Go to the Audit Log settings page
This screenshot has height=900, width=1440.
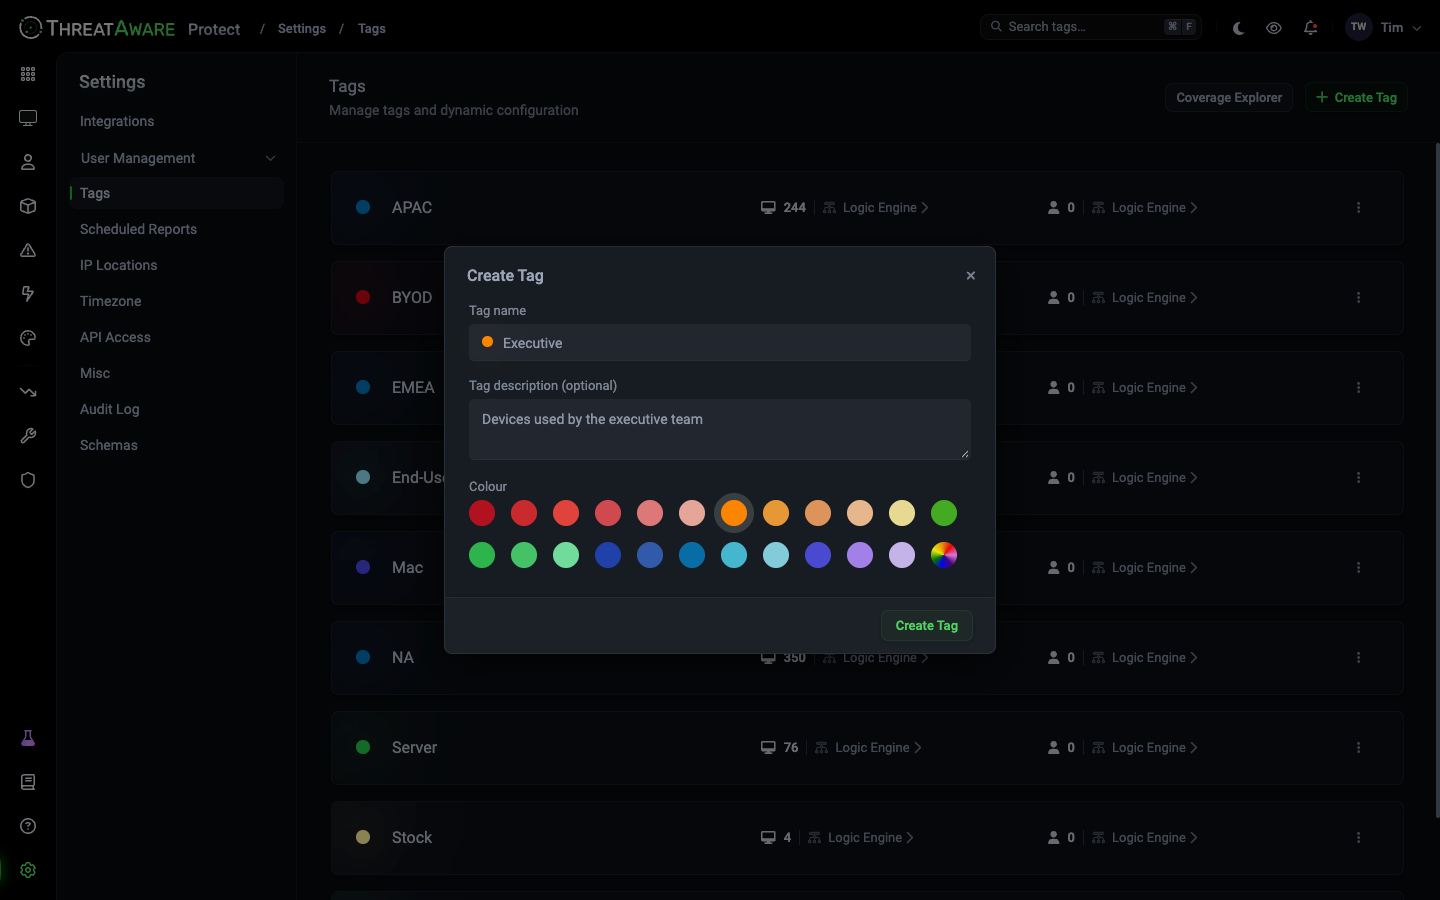pyautogui.click(x=110, y=409)
